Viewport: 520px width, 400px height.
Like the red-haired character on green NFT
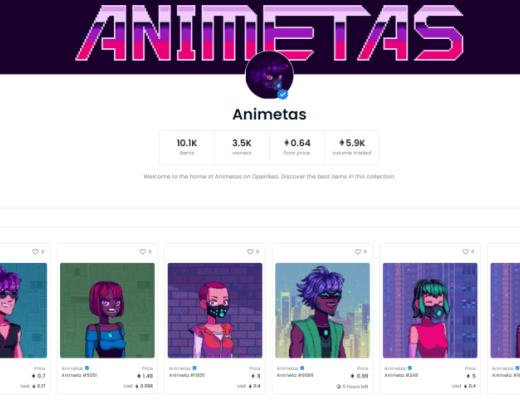(143, 252)
